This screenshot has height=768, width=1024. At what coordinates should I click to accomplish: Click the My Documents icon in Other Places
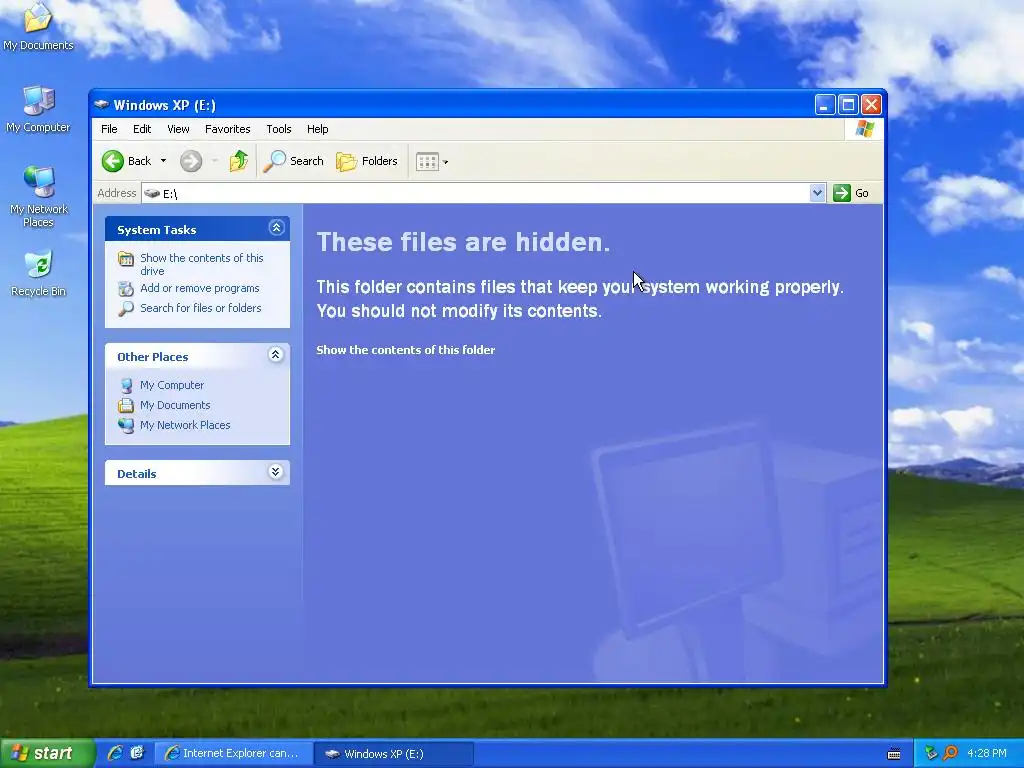[x=125, y=406]
